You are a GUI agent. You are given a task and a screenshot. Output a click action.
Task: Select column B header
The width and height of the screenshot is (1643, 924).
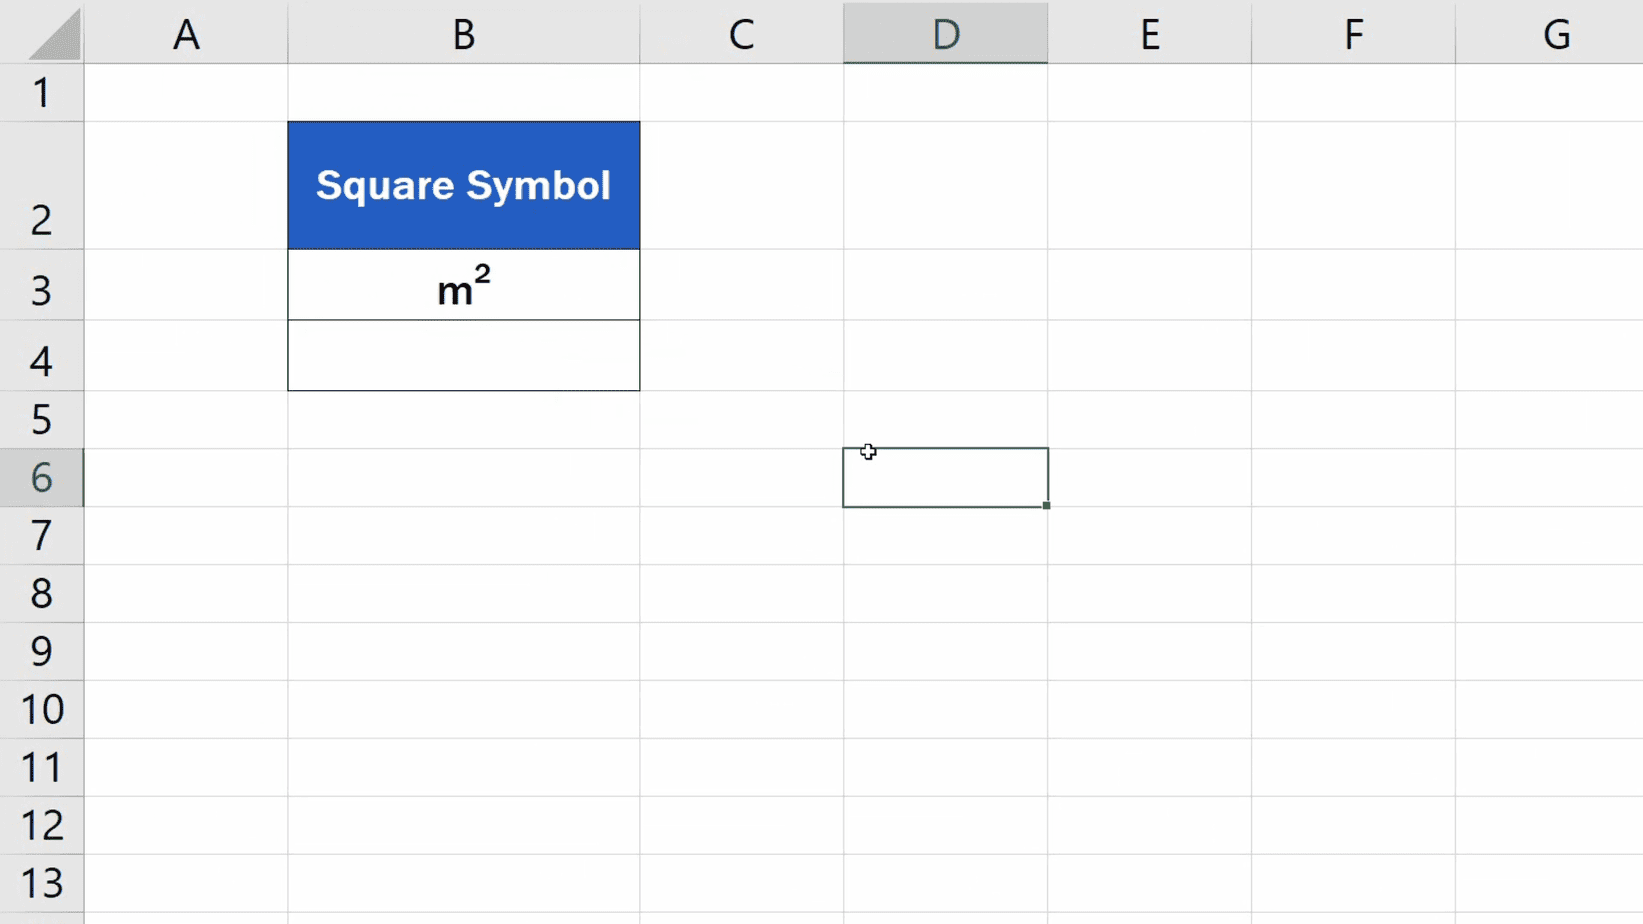click(x=463, y=33)
